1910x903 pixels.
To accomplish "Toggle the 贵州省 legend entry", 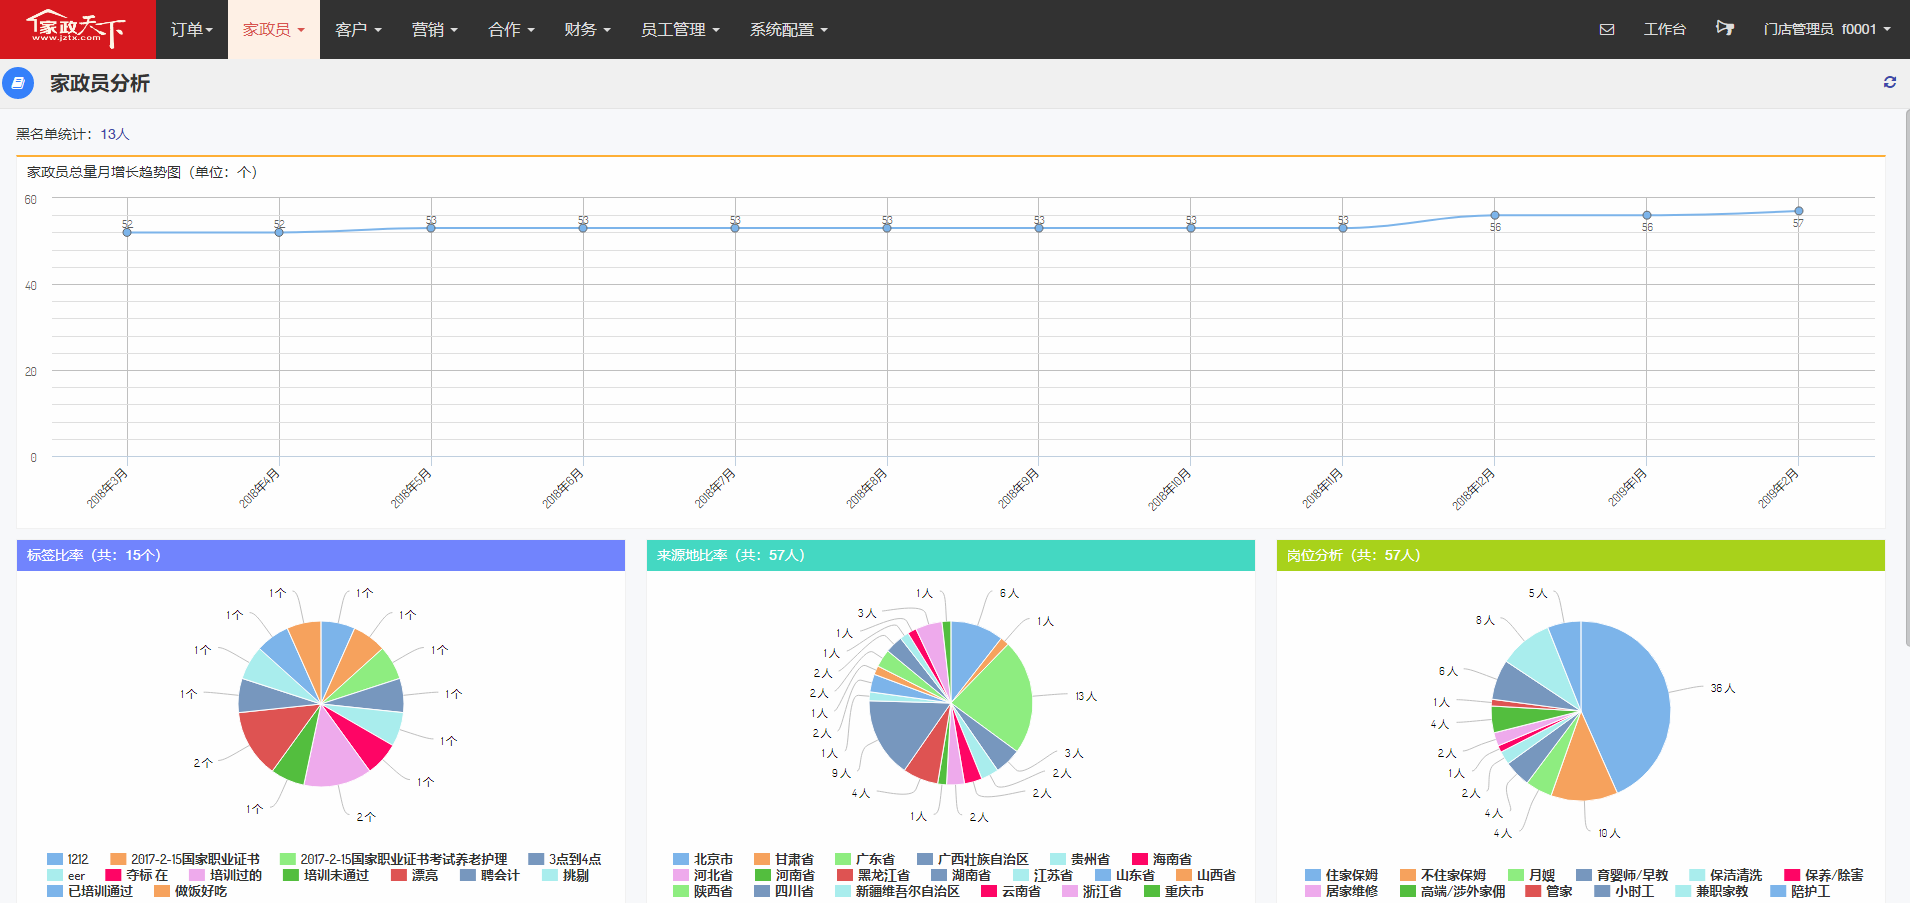I will point(1080,859).
